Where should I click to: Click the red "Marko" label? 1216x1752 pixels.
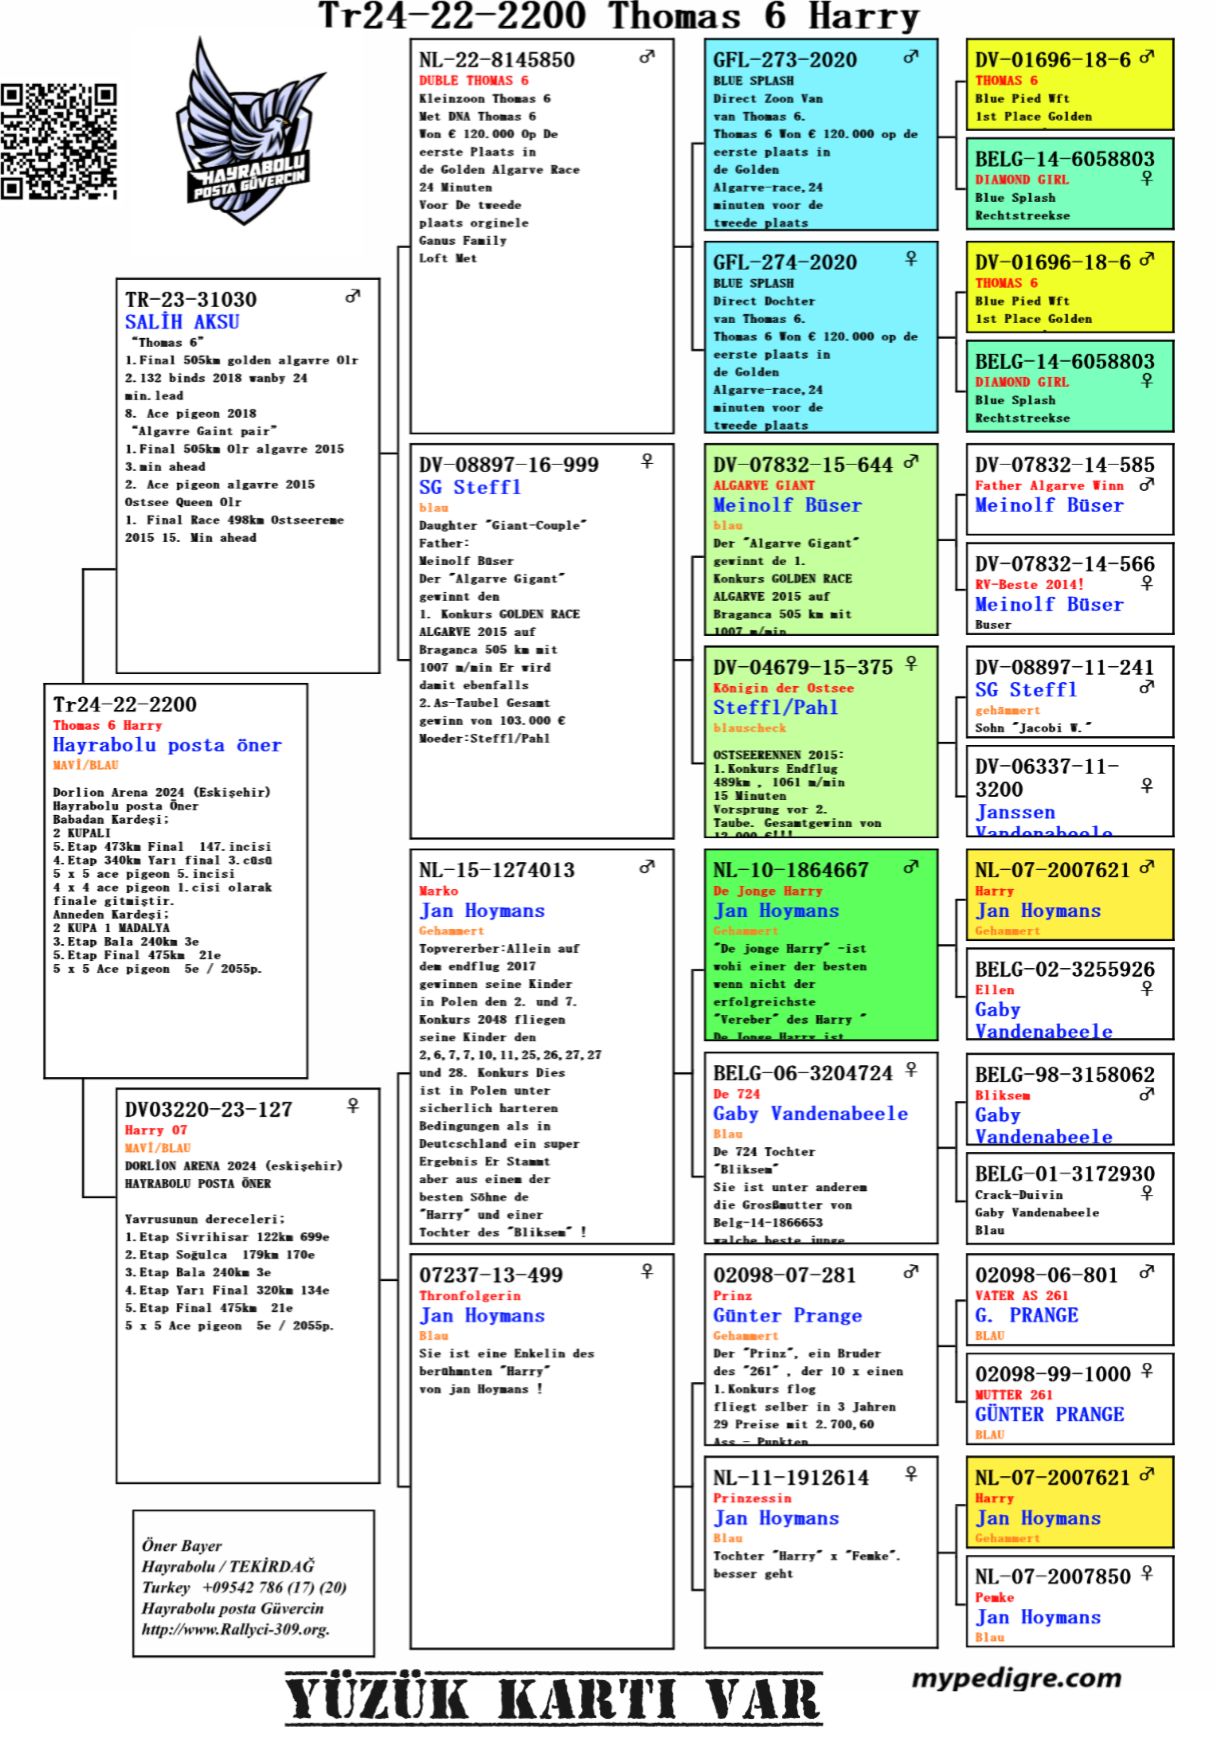pos(439,890)
